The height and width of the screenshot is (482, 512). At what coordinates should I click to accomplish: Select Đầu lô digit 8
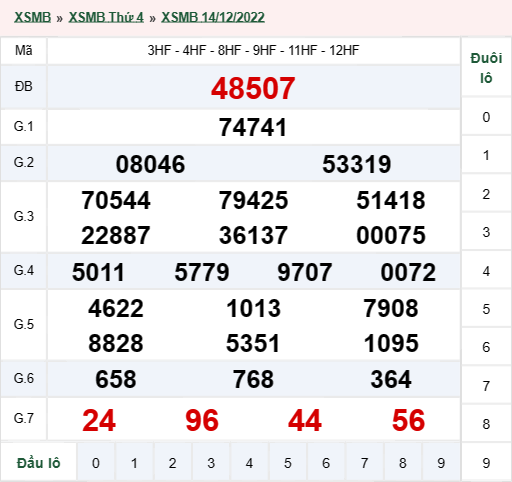[402, 463]
